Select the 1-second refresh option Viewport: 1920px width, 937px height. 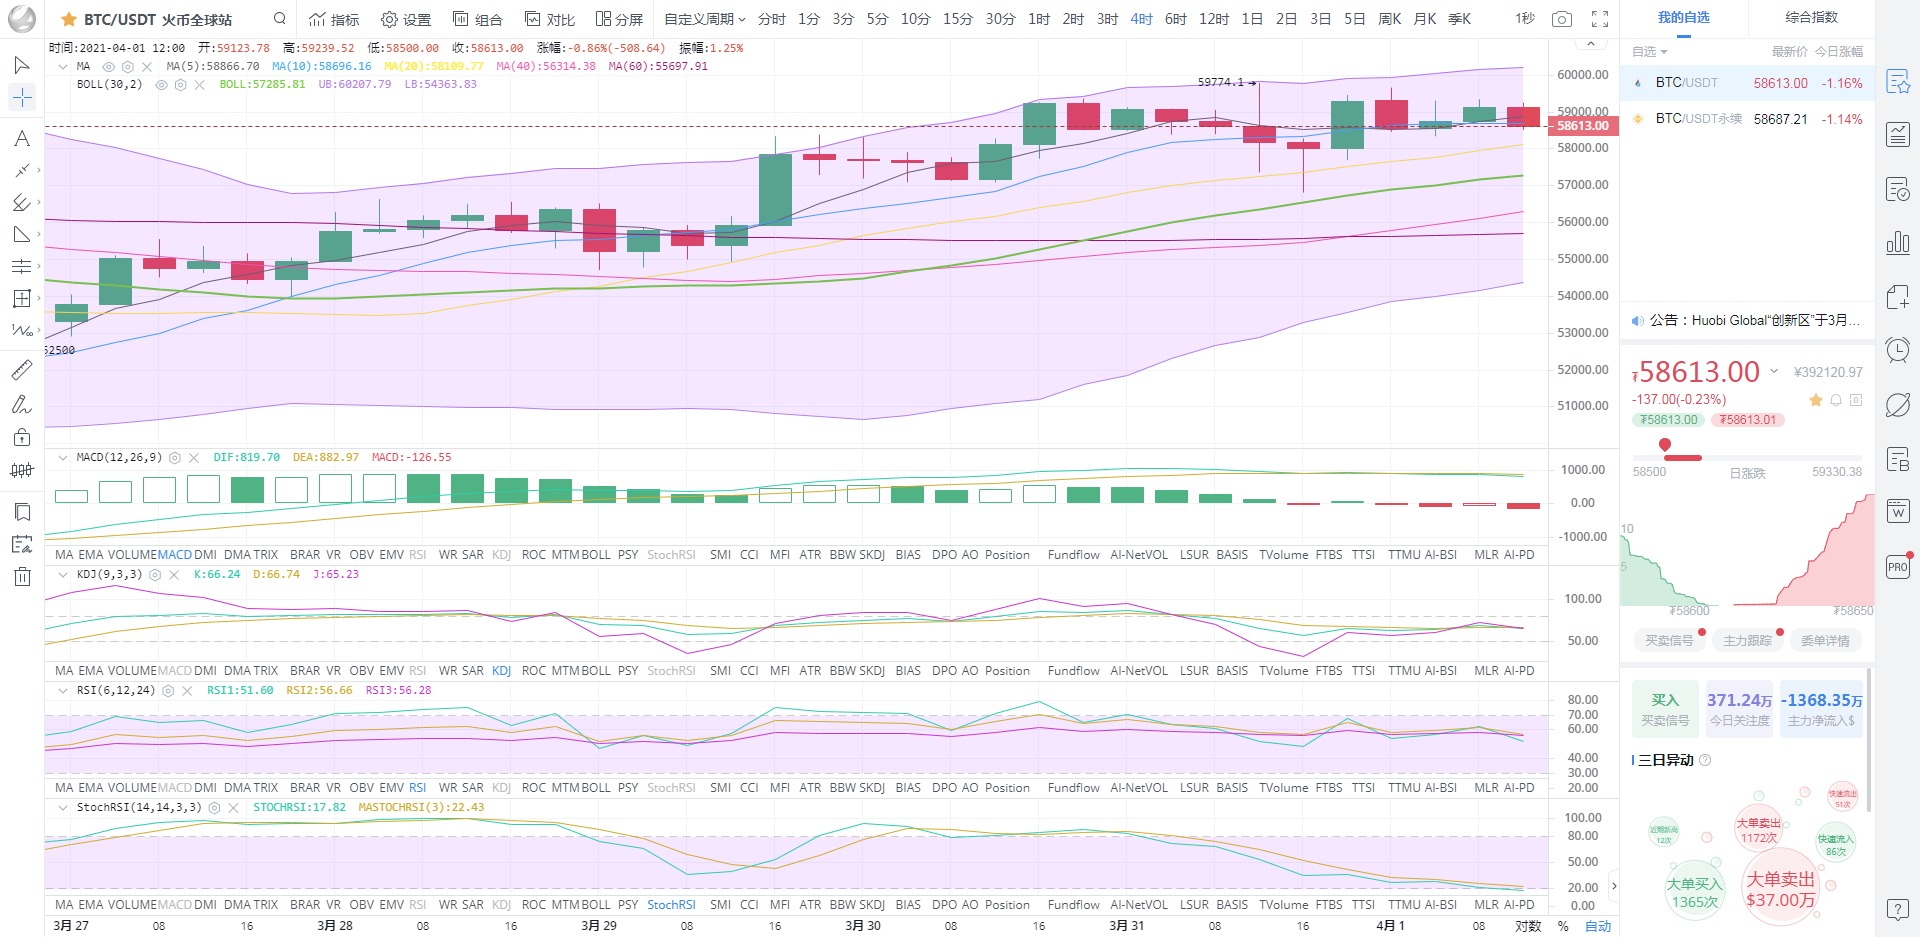[x=1524, y=19]
